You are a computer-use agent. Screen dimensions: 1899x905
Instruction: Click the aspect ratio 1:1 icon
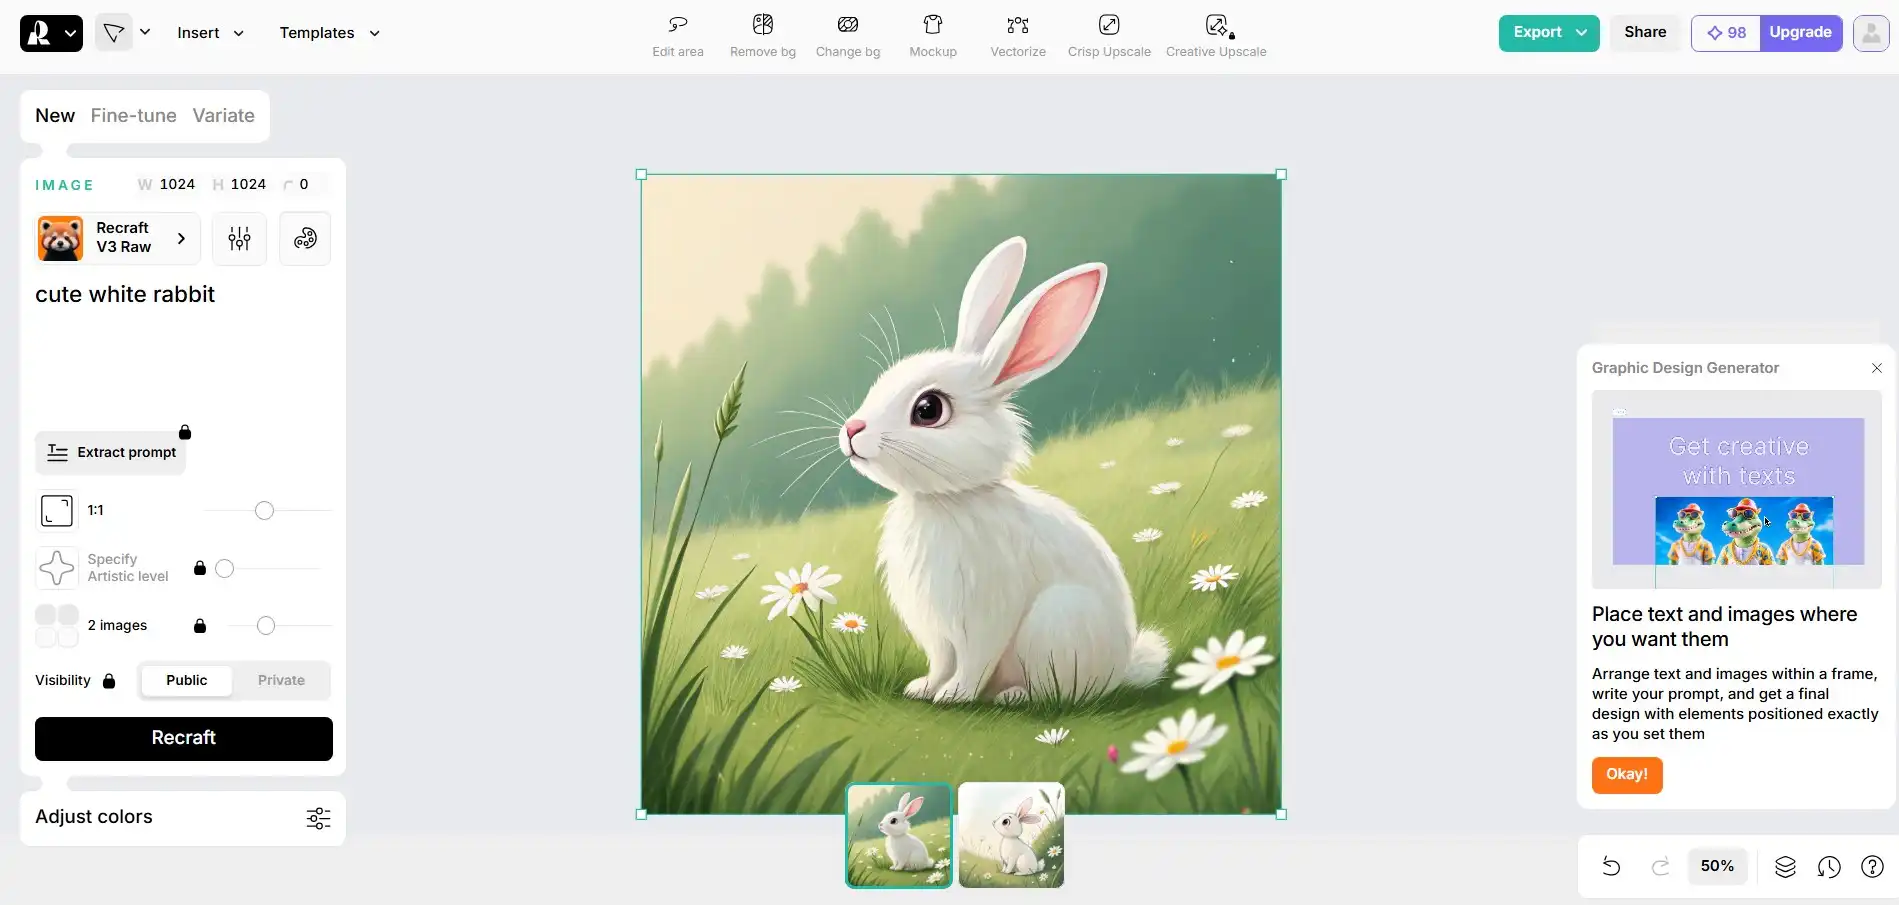(x=57, y=510)
